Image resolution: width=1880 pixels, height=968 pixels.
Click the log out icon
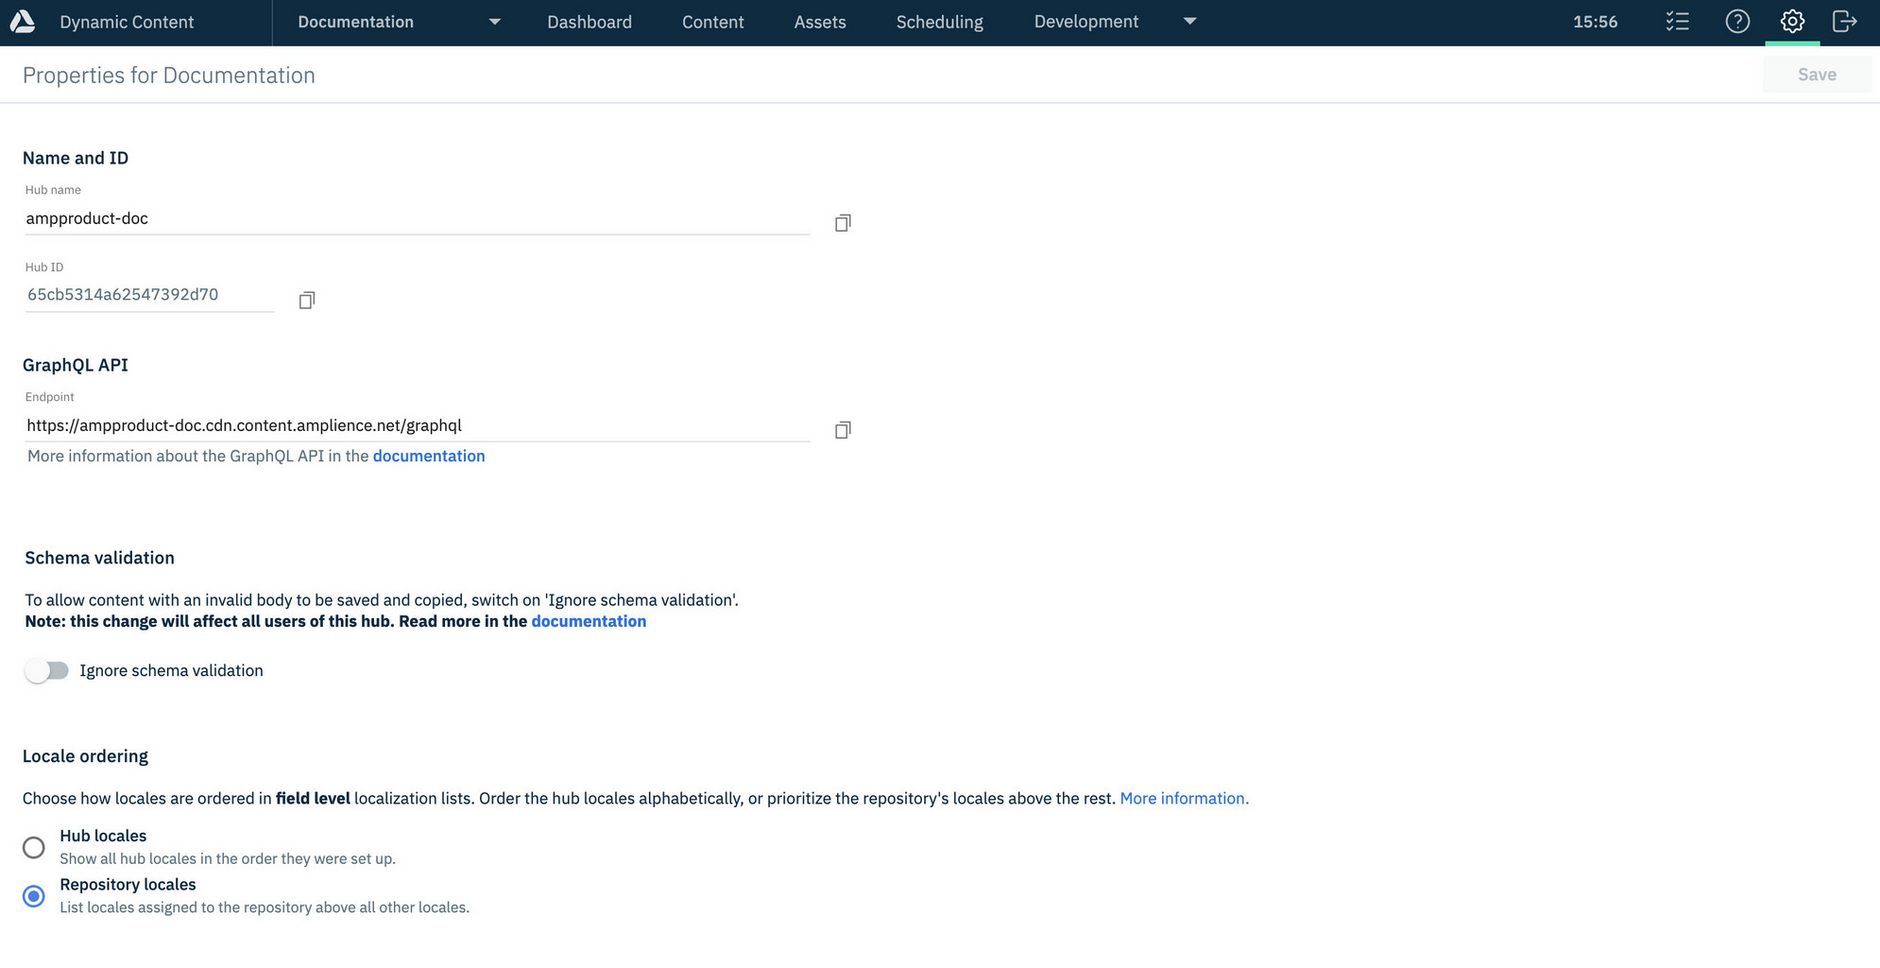tap(1845, 21)
